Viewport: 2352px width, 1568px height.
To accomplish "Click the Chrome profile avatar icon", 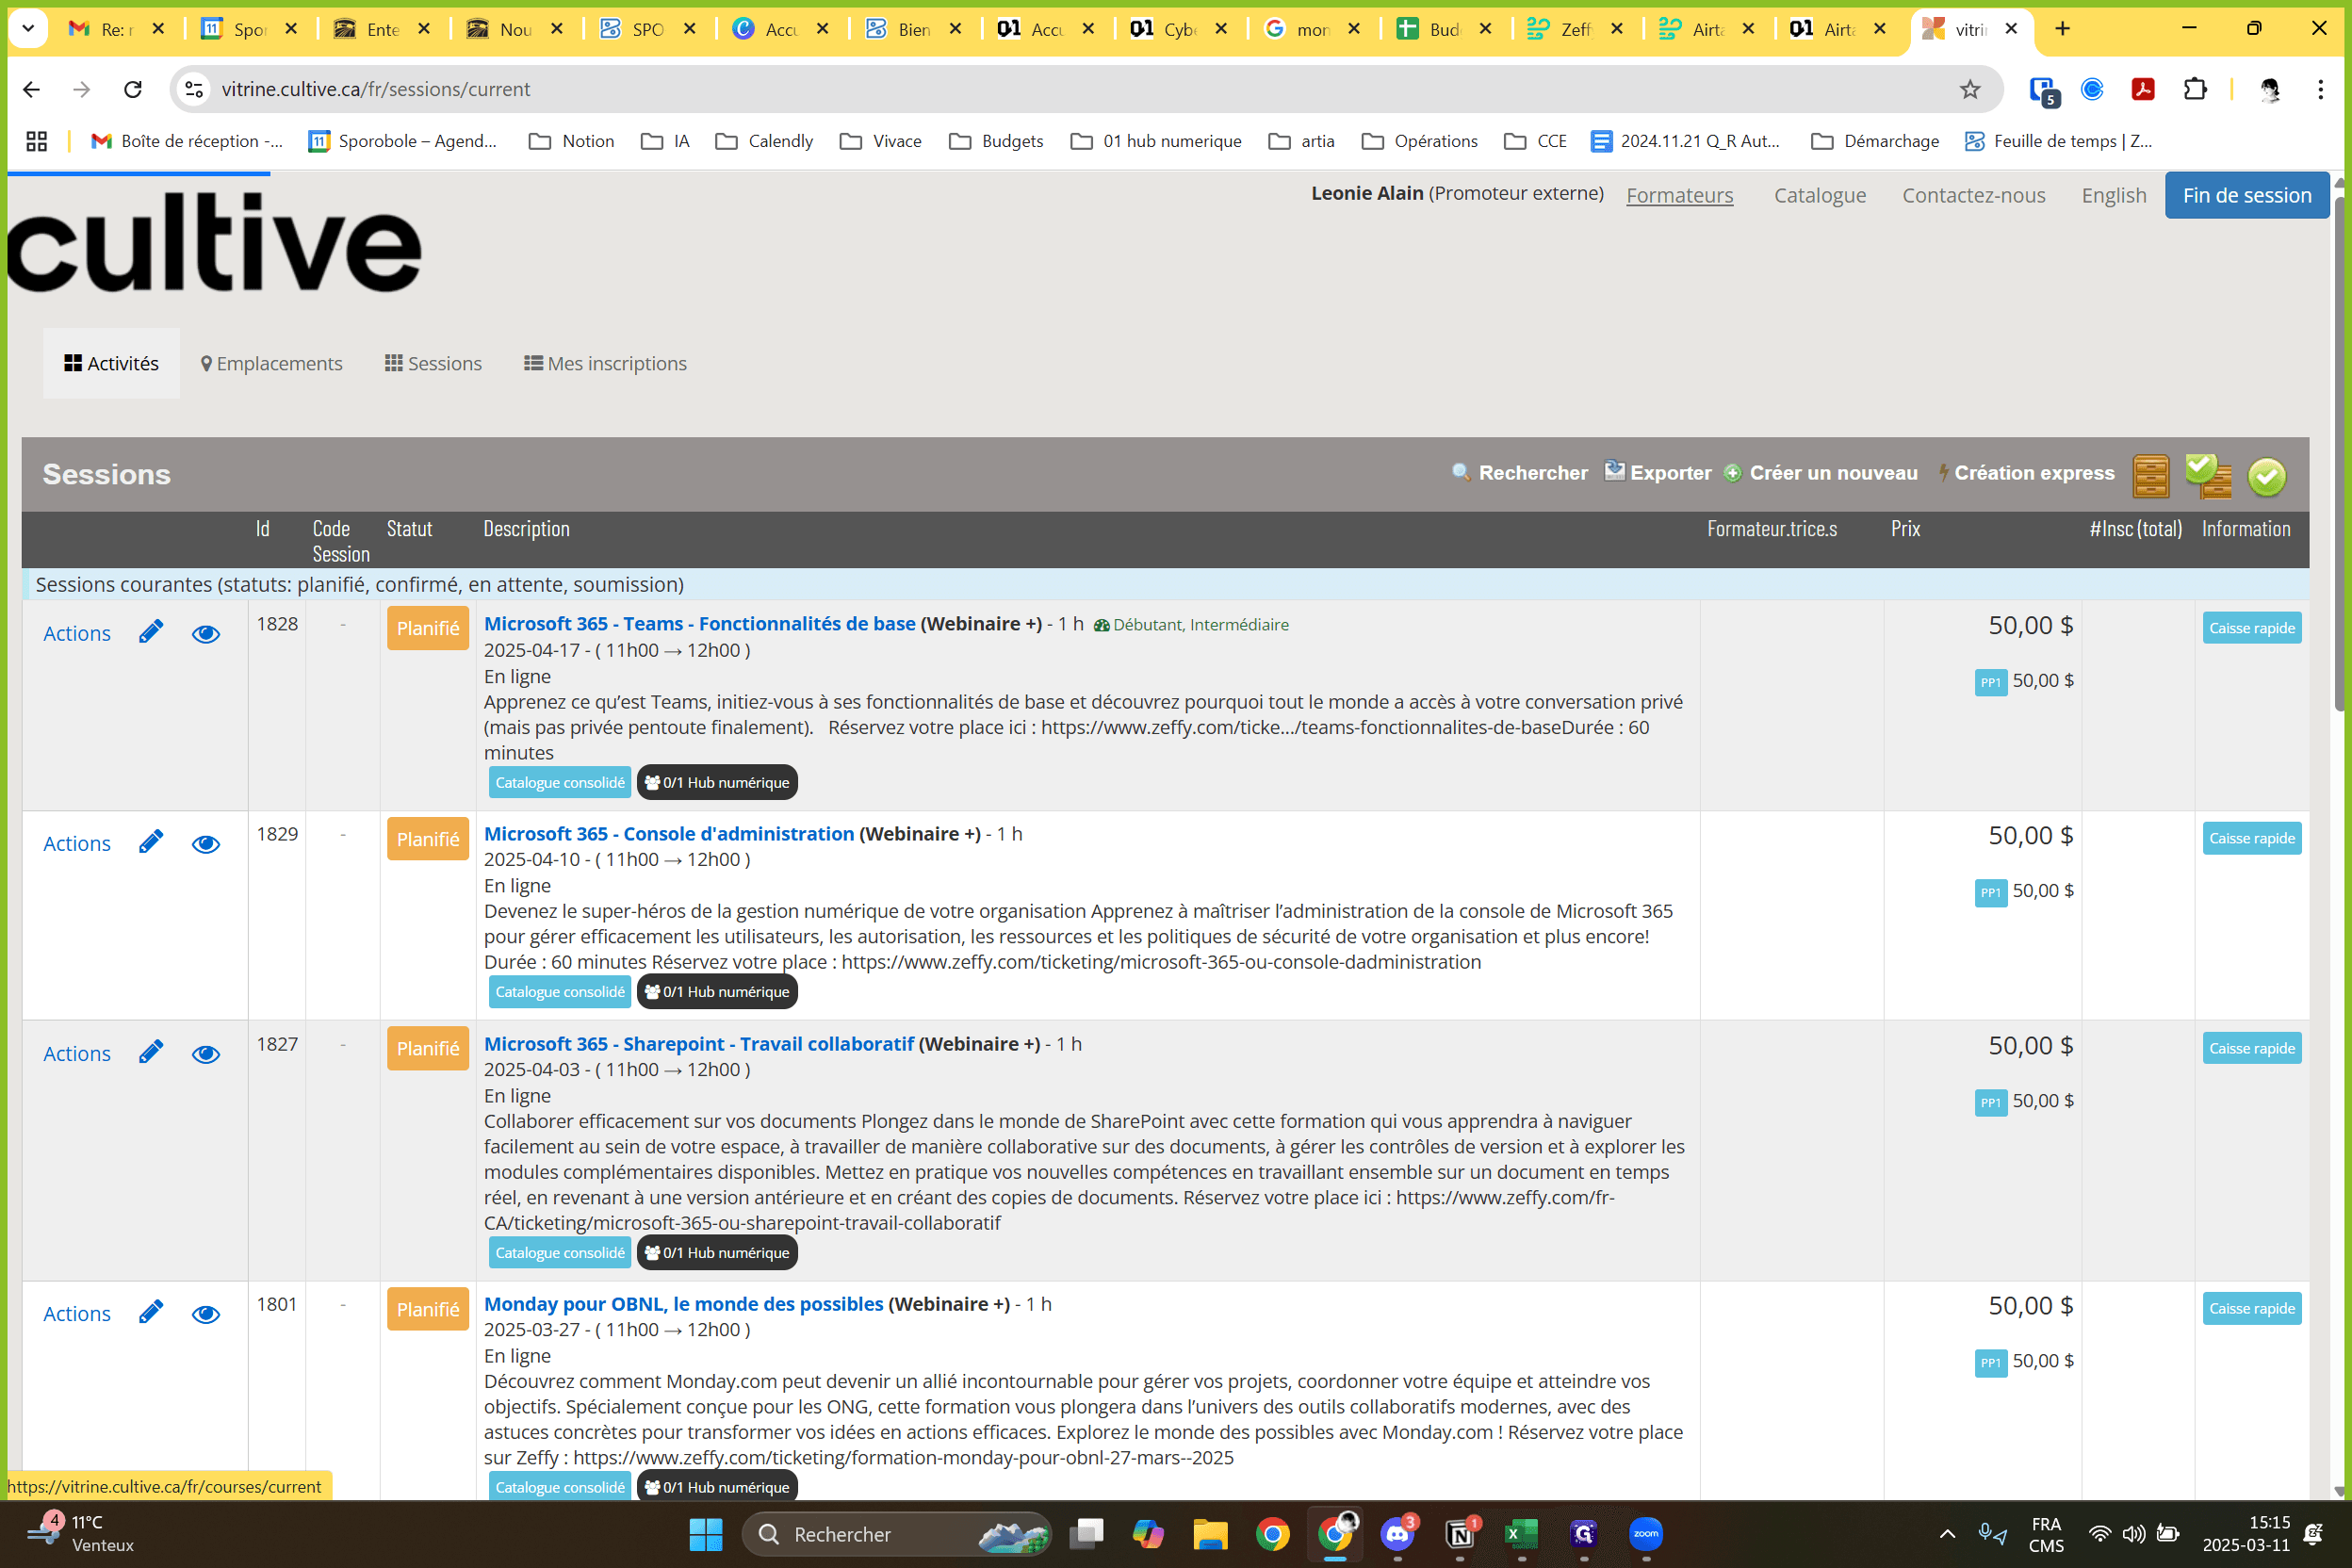I will (x=2269, y=89).
